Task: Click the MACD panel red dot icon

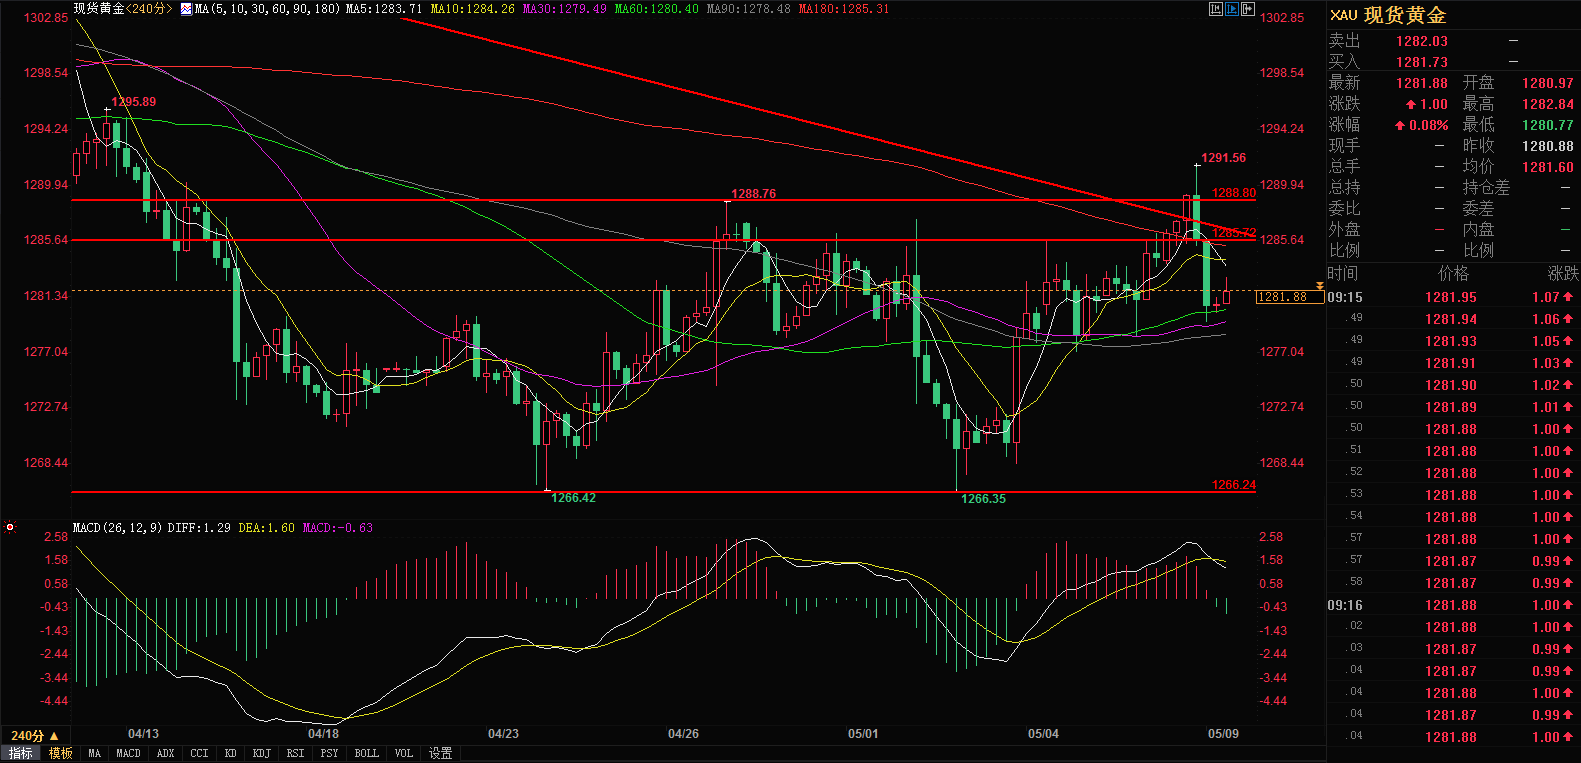Action: (x=10, y=527)
